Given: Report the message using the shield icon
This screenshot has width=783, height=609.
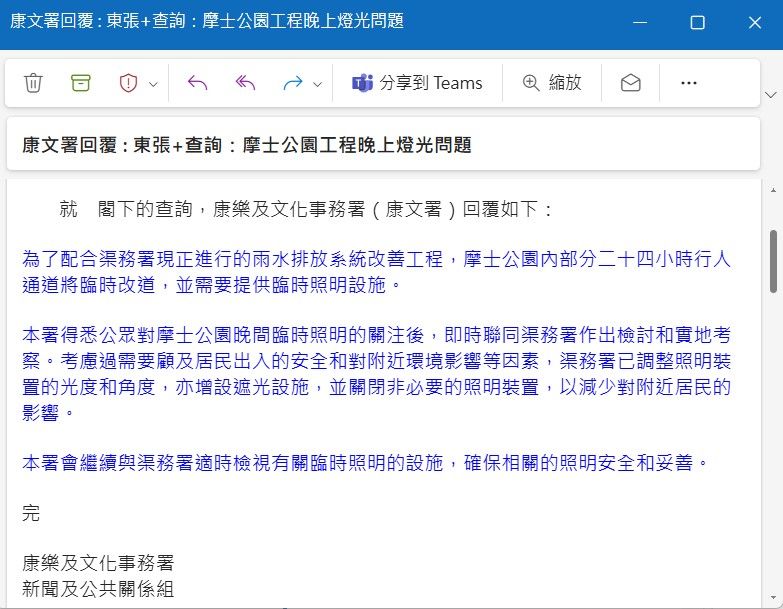Looking at the screenshot, I should pos(128,83).
